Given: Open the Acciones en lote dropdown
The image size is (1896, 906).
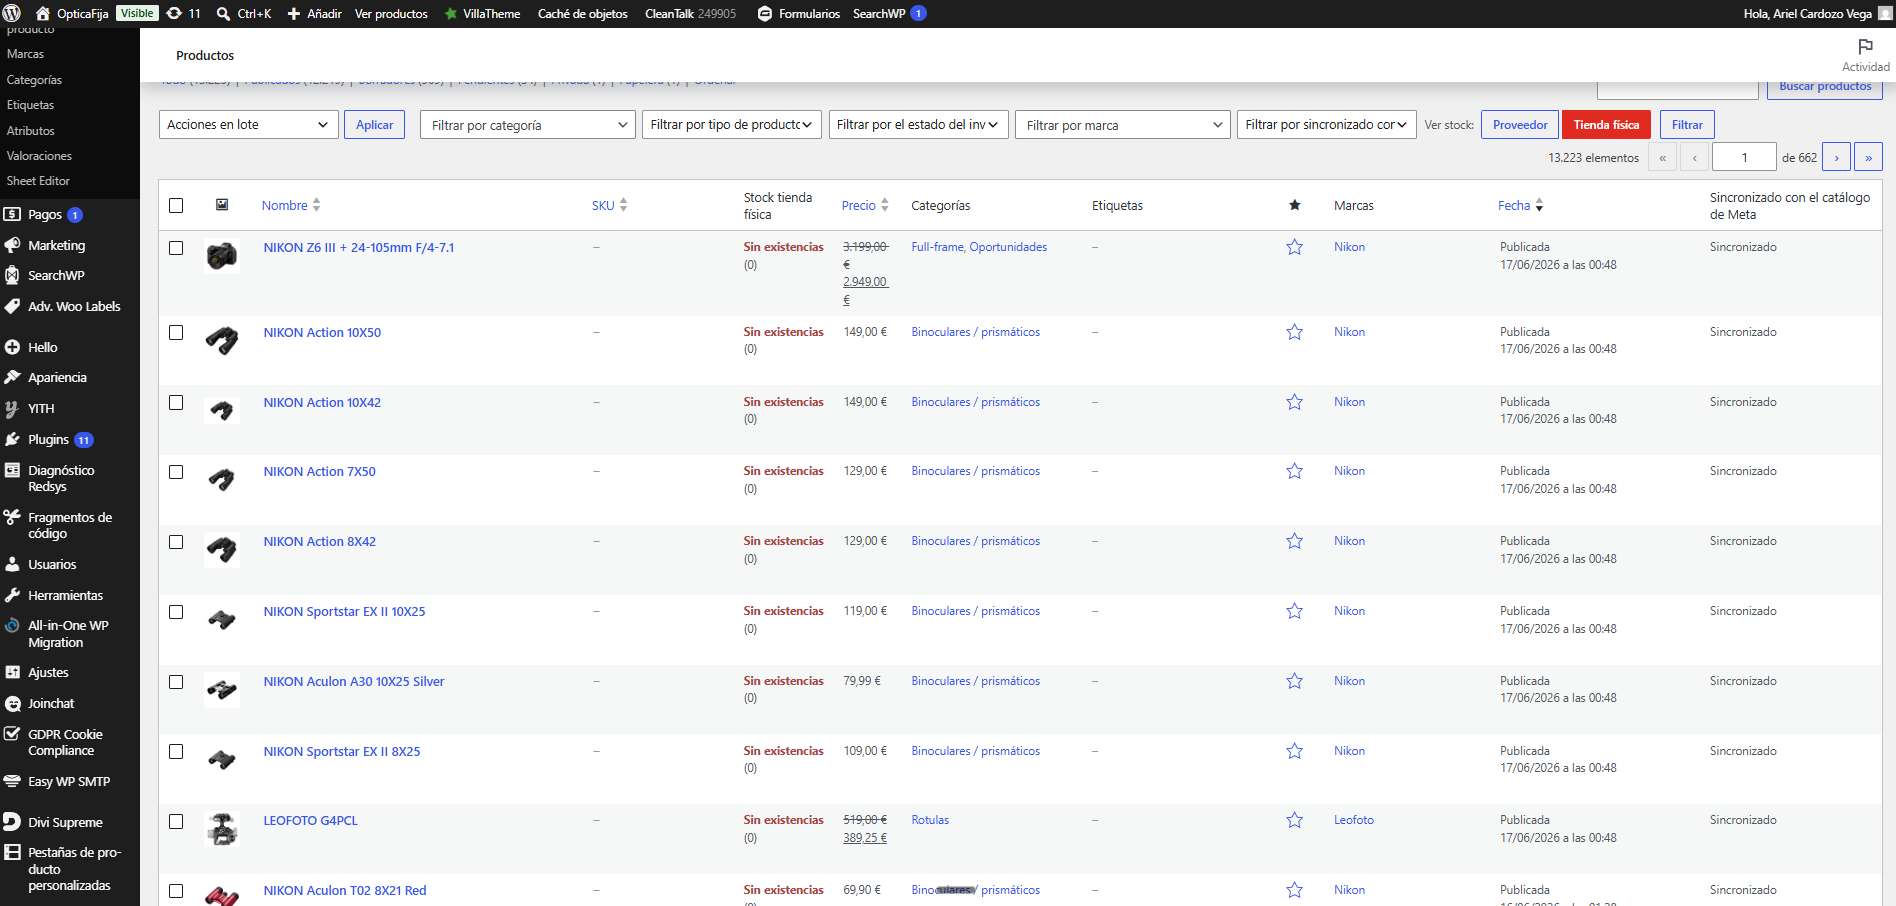Looking at the screenshot, I should tap(247, 125).
